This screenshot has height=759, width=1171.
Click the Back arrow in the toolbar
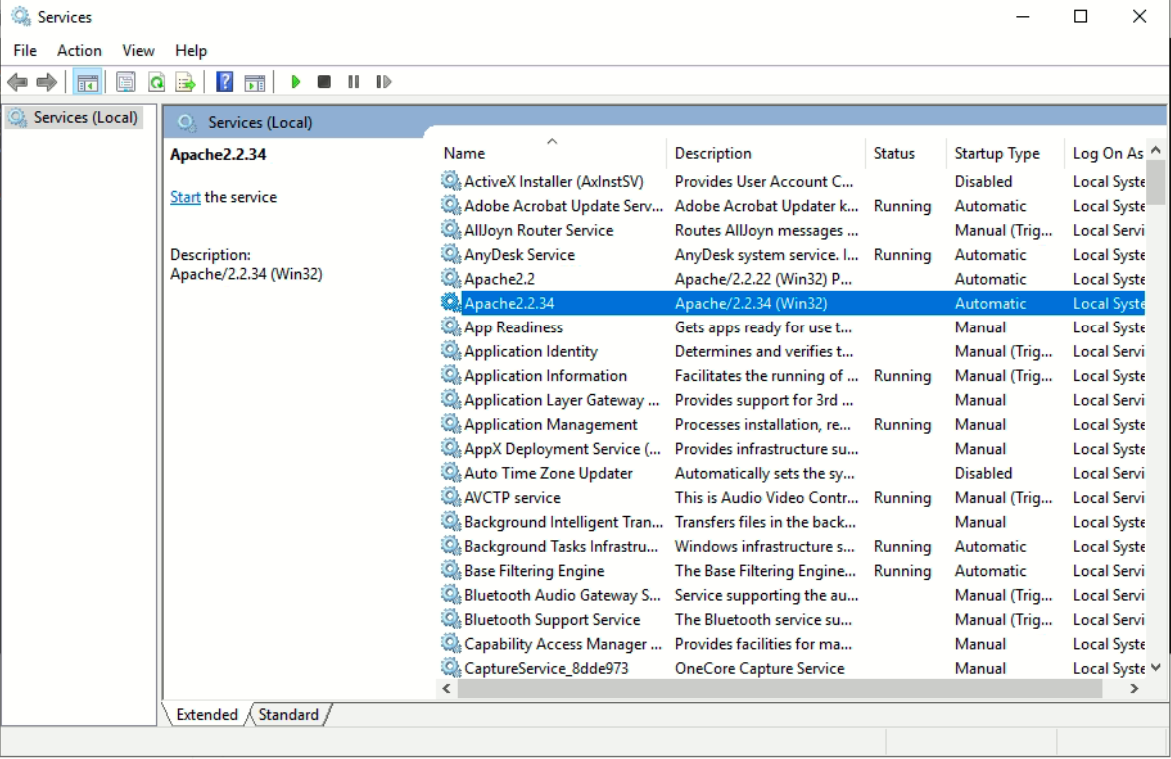point(17,82)
